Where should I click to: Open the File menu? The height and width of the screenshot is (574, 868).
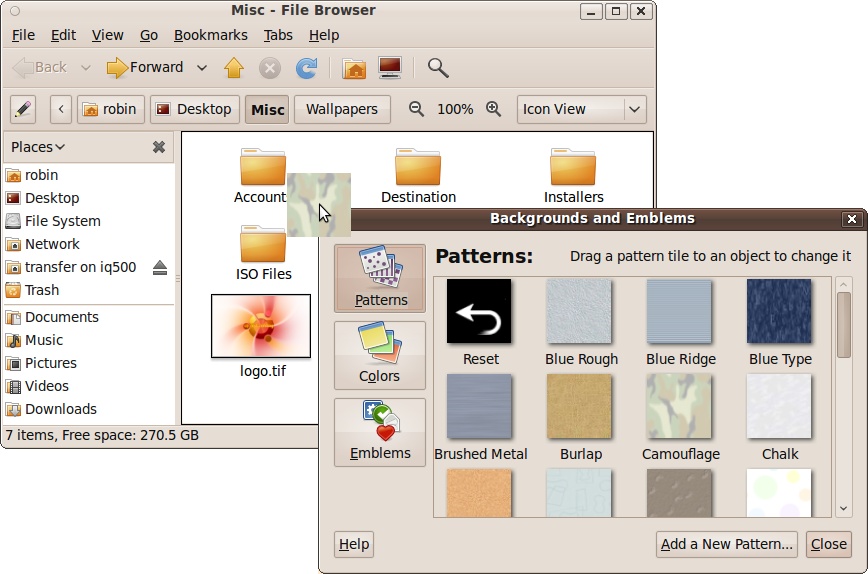tap(23, 35)
